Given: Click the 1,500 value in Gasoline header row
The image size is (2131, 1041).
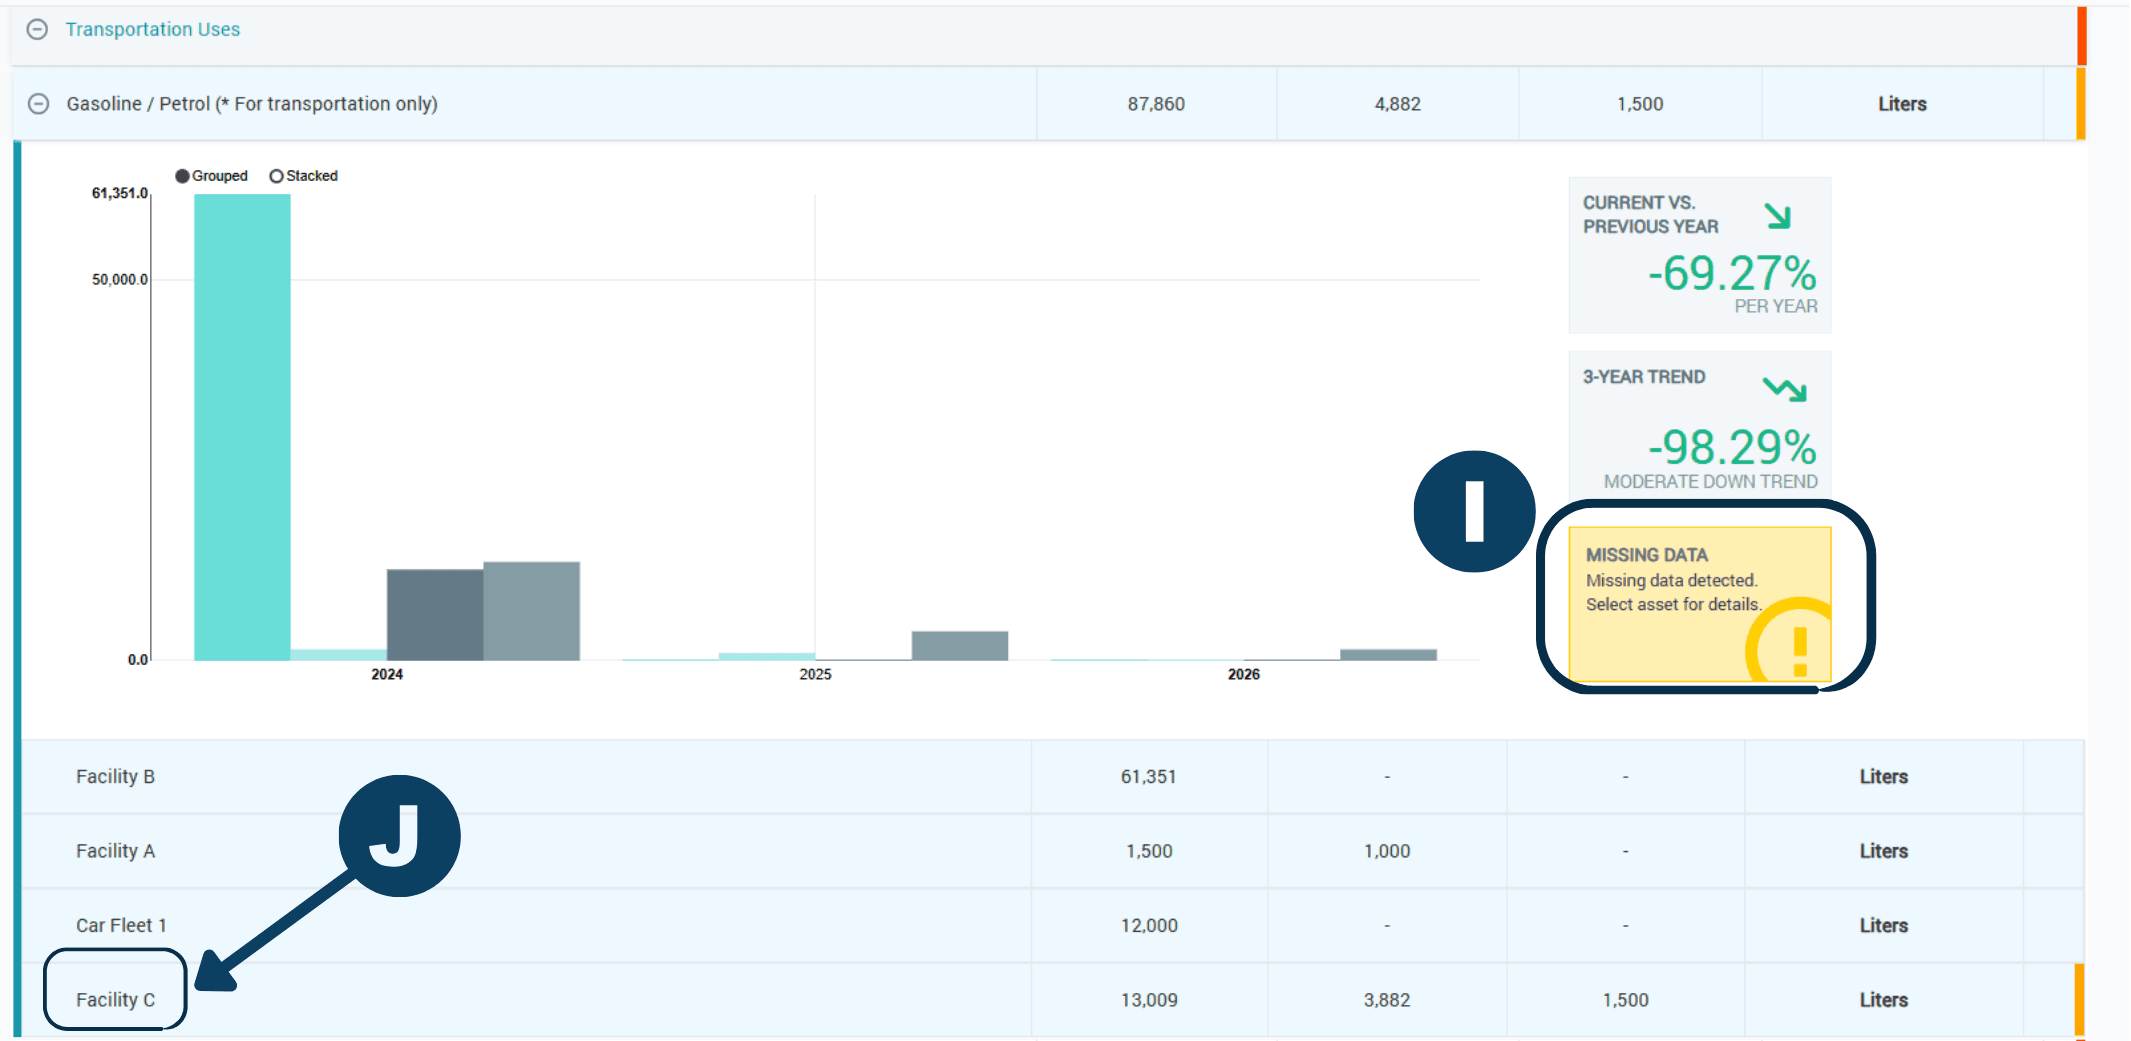Looking at the screenshot, I should pos(1640,104).
